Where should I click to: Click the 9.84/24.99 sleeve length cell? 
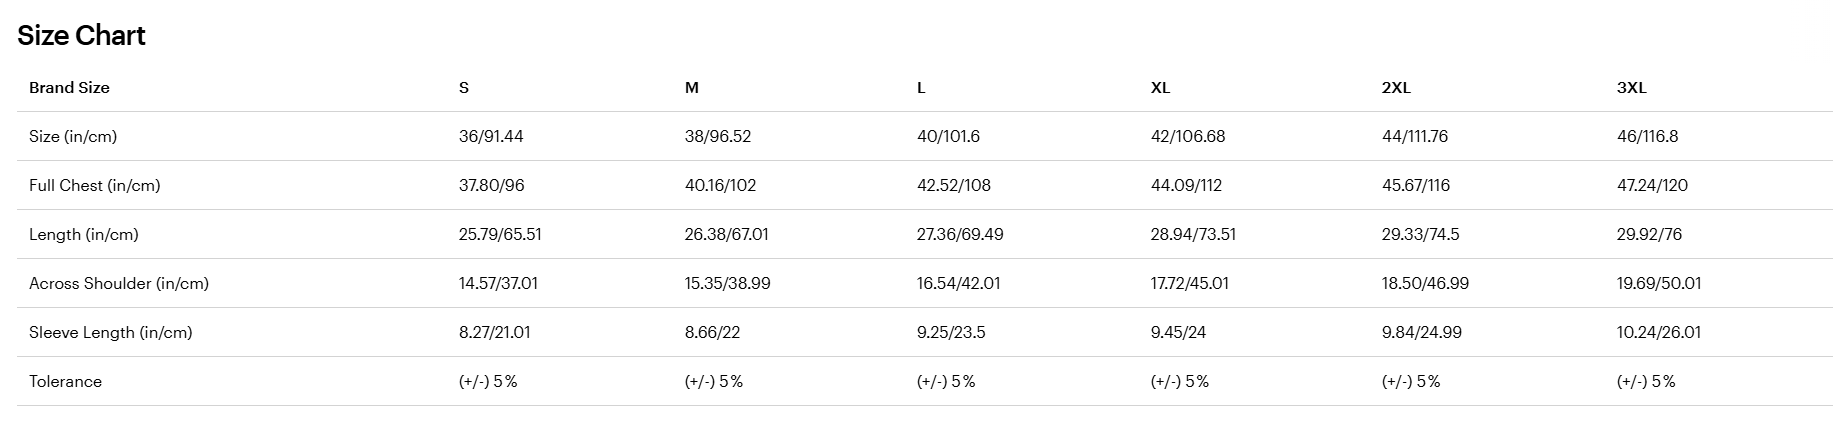(x=1422, y=332)
